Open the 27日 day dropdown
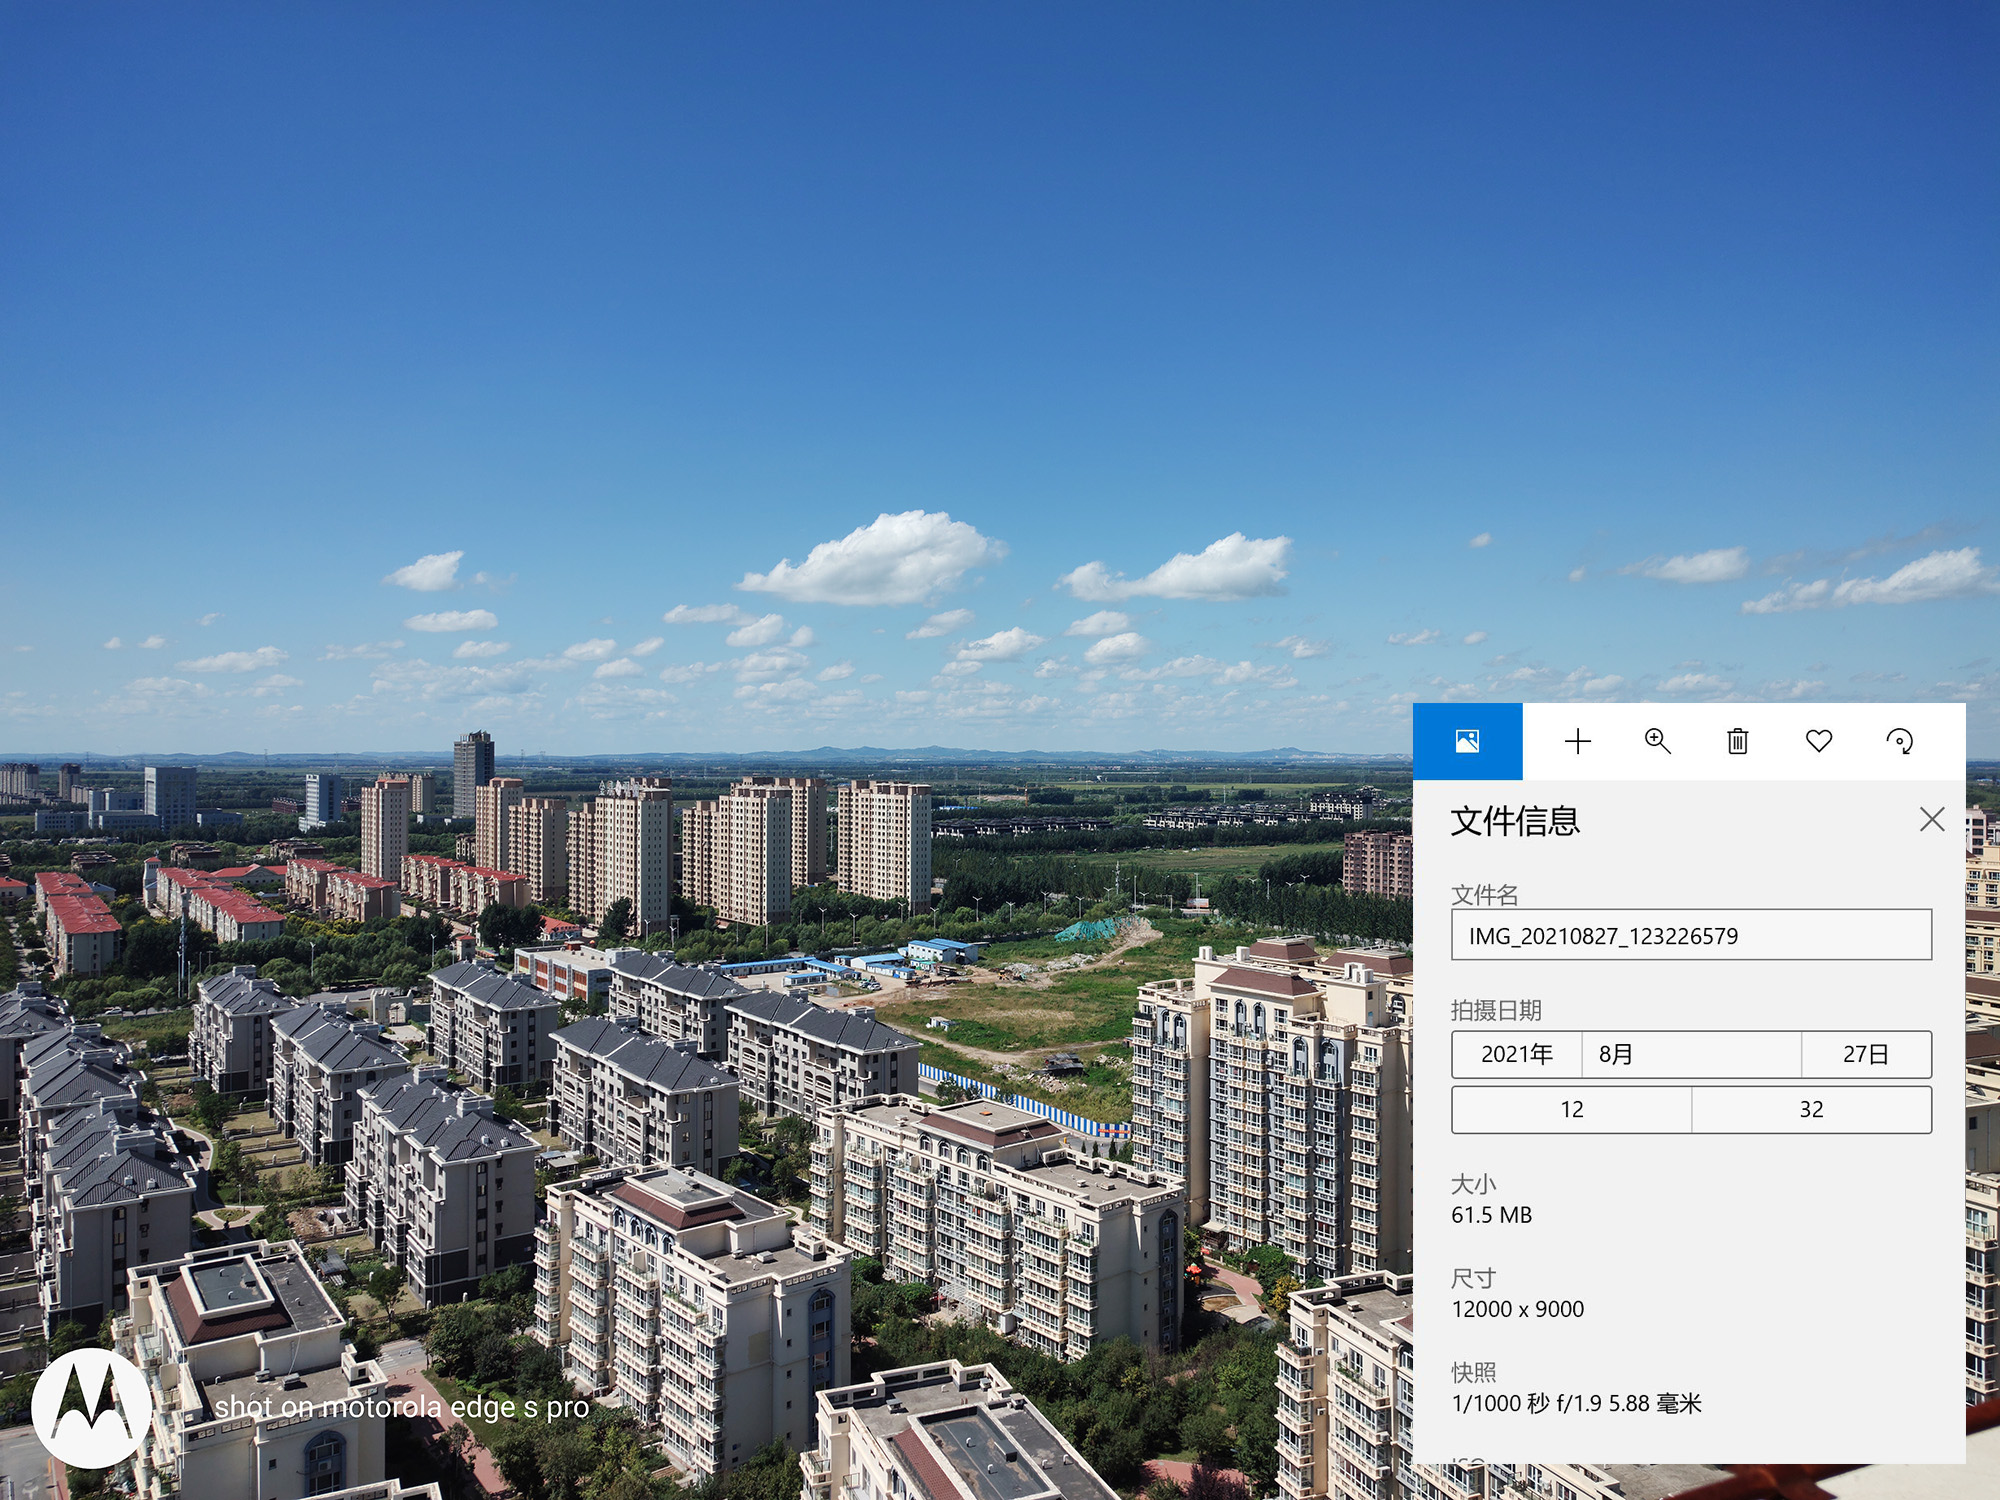 [1865, 1054]
